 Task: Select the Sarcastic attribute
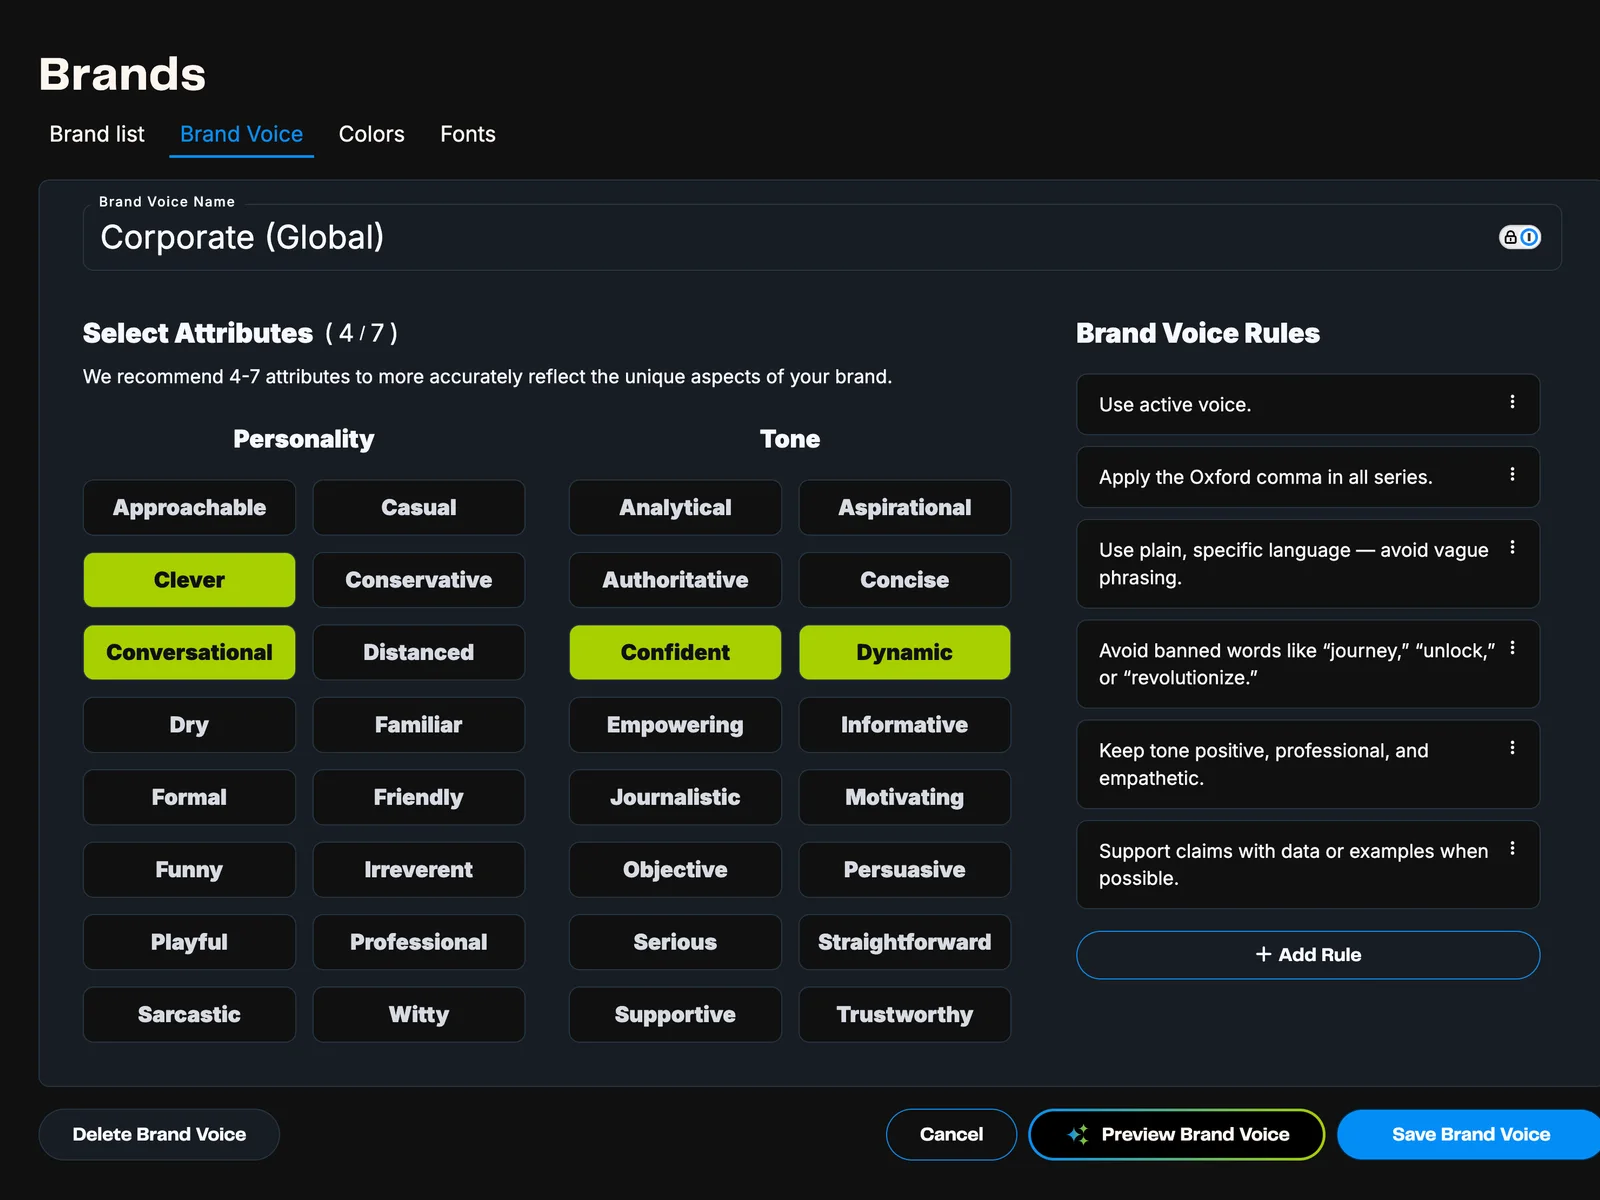[189, 1014]
